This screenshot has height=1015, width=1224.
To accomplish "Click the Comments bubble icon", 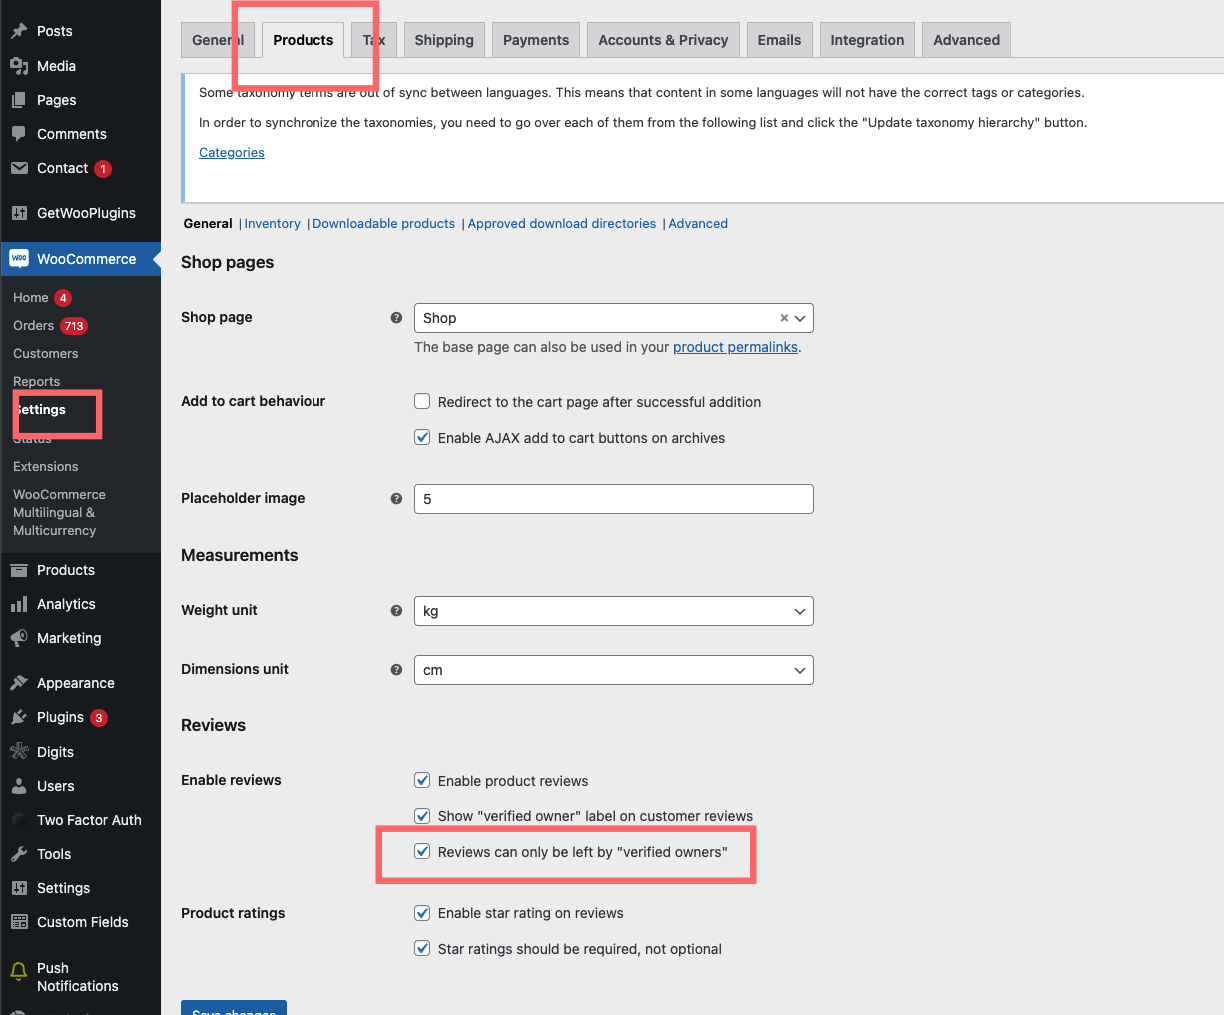I will pos(19,134).
